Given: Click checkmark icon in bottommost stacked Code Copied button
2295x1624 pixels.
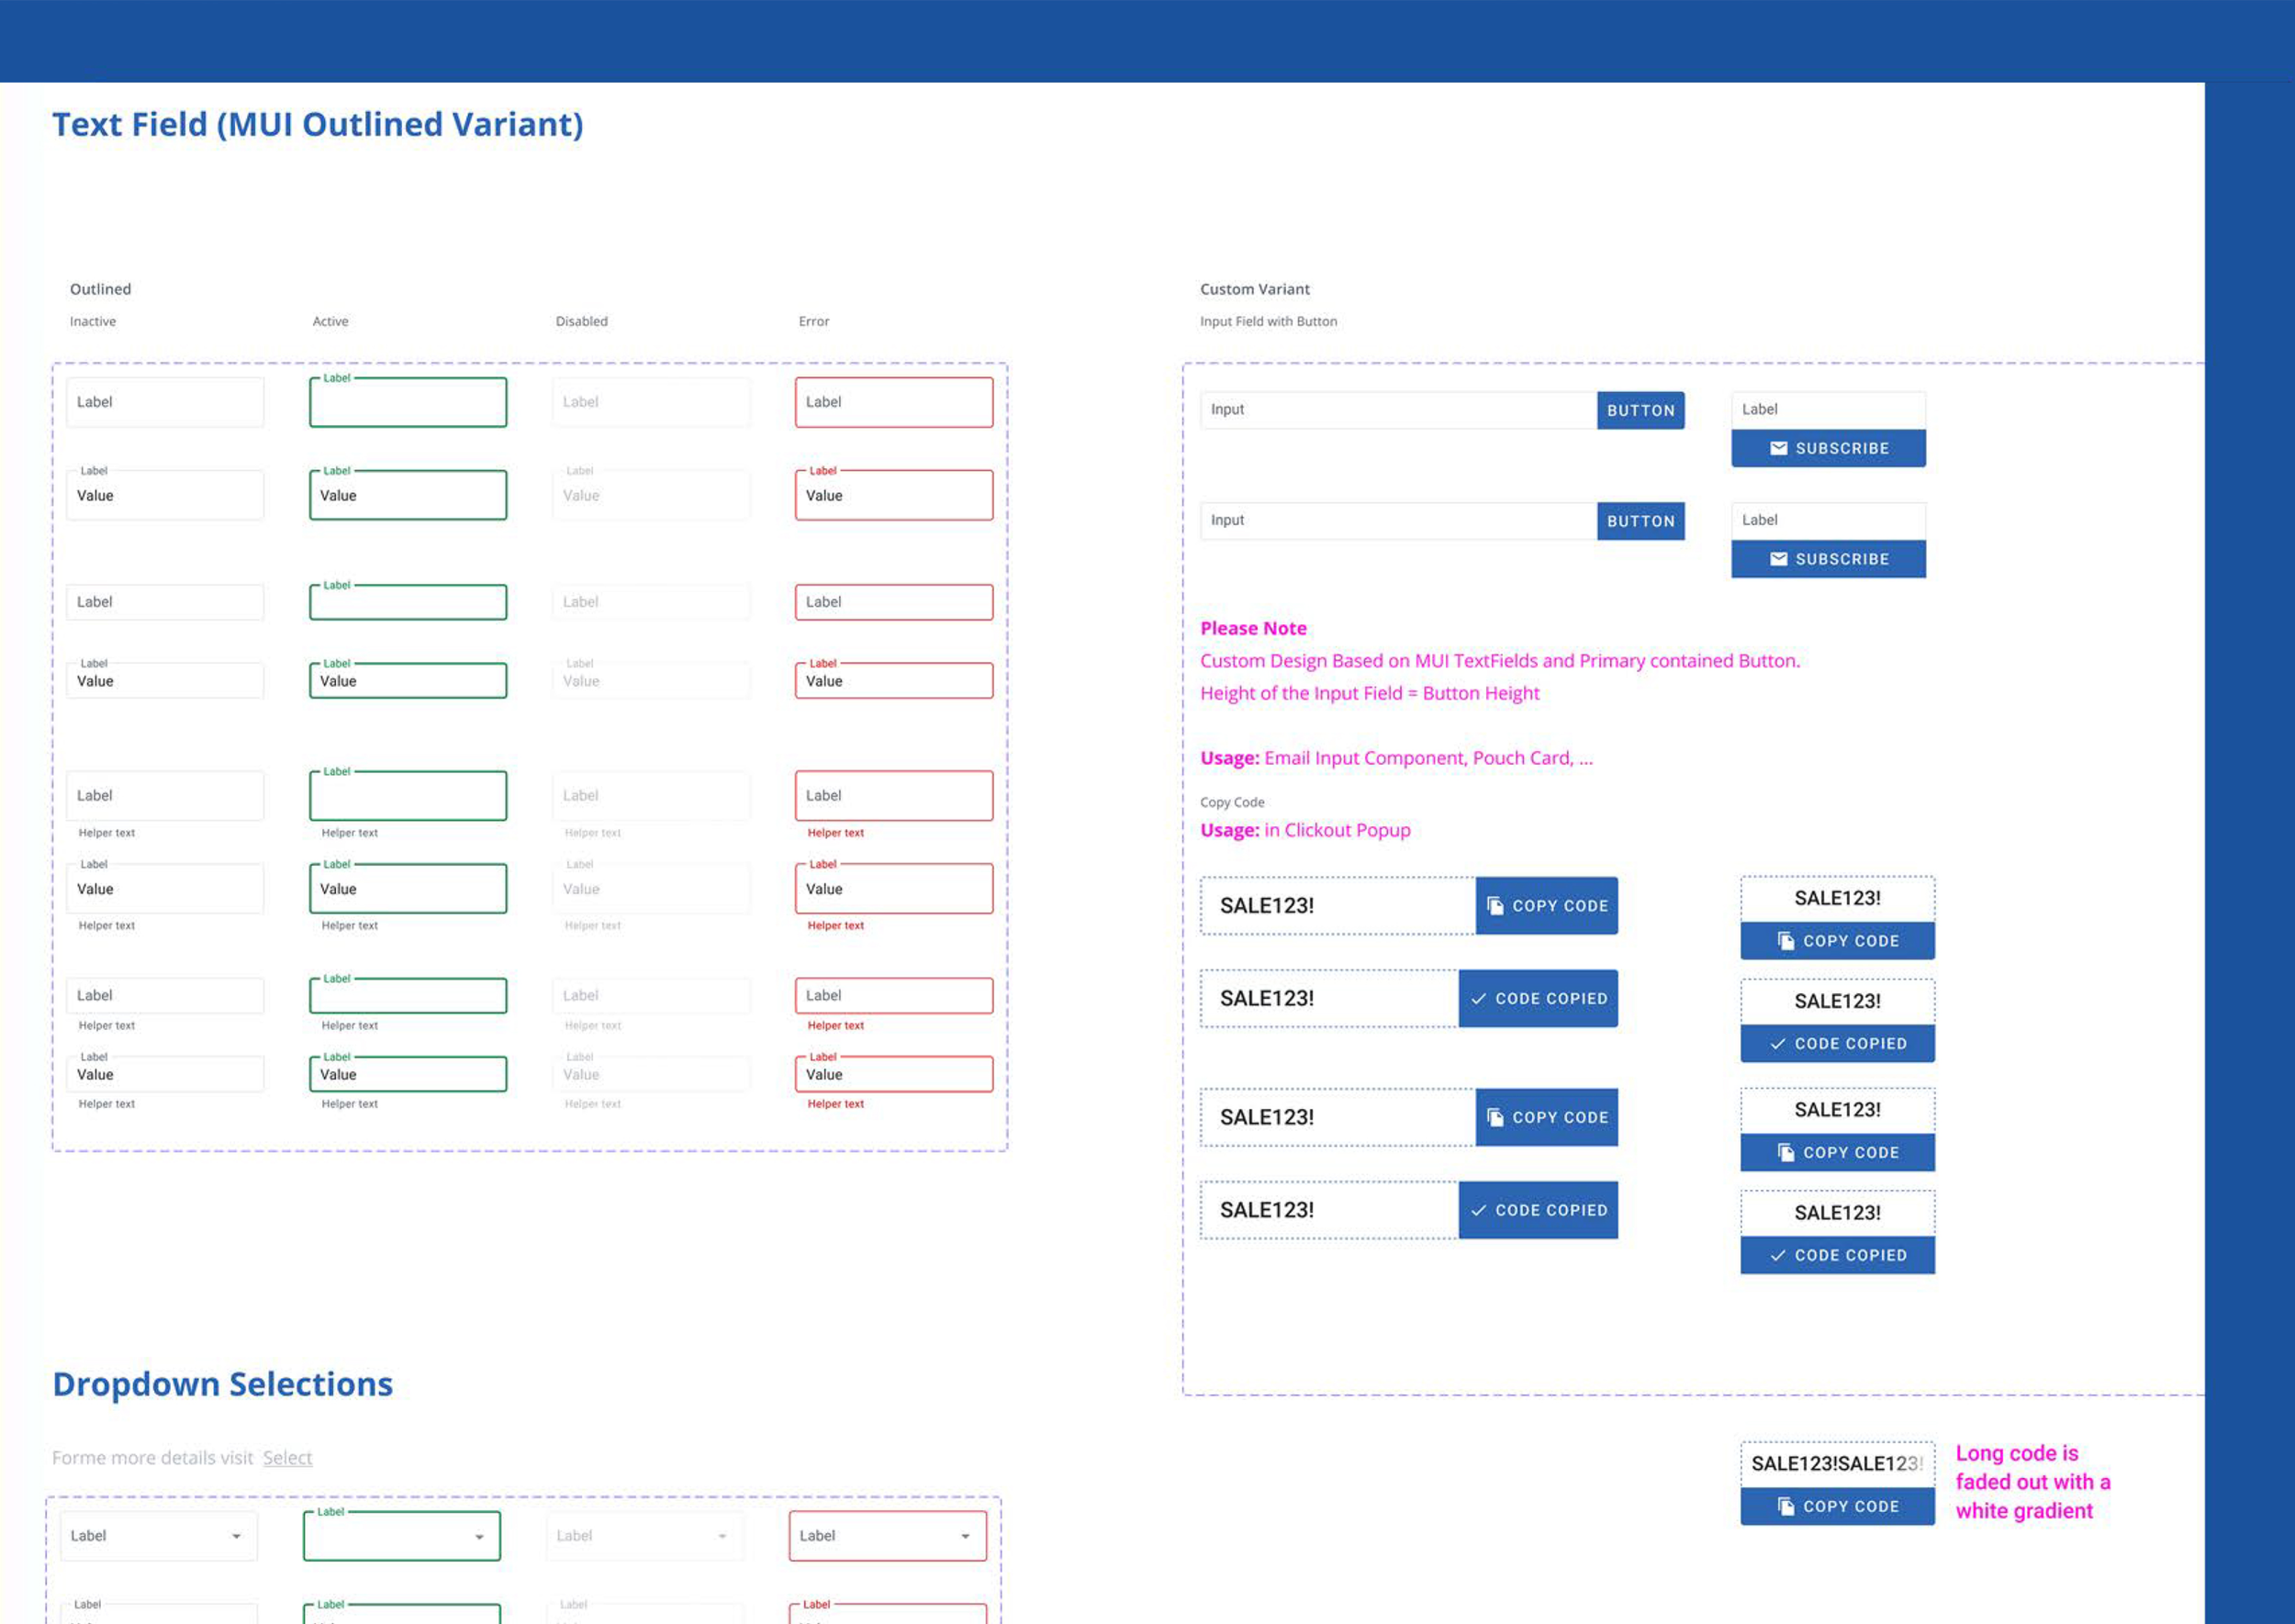Looking at the screenshot, I should [1777, 1256].
